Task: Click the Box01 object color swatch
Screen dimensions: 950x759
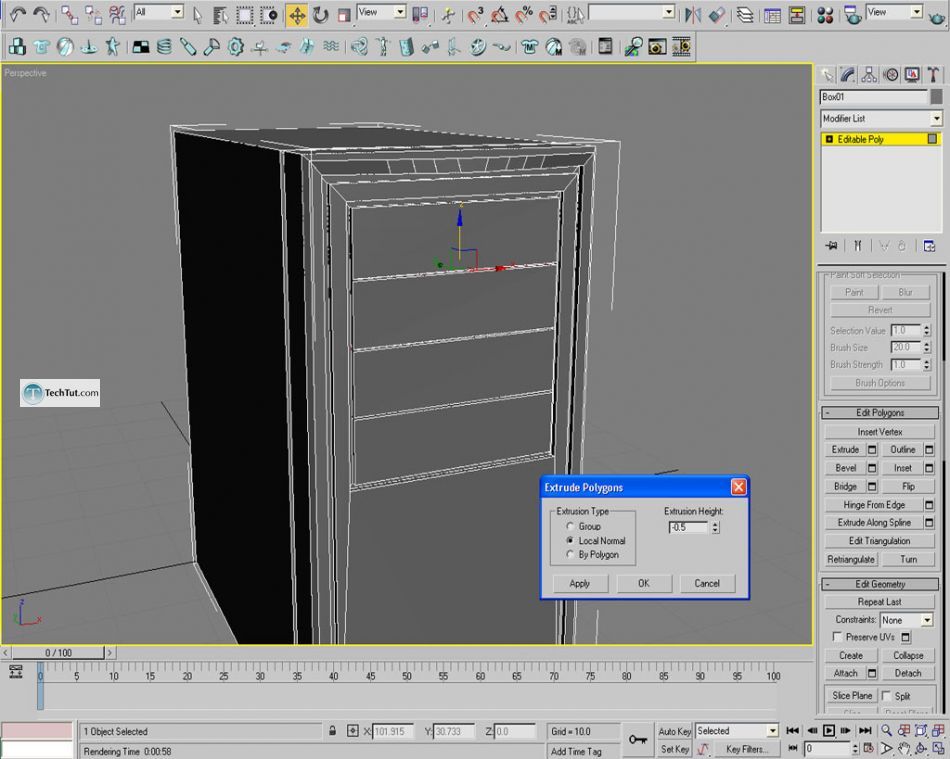Action: pos(936,97)
